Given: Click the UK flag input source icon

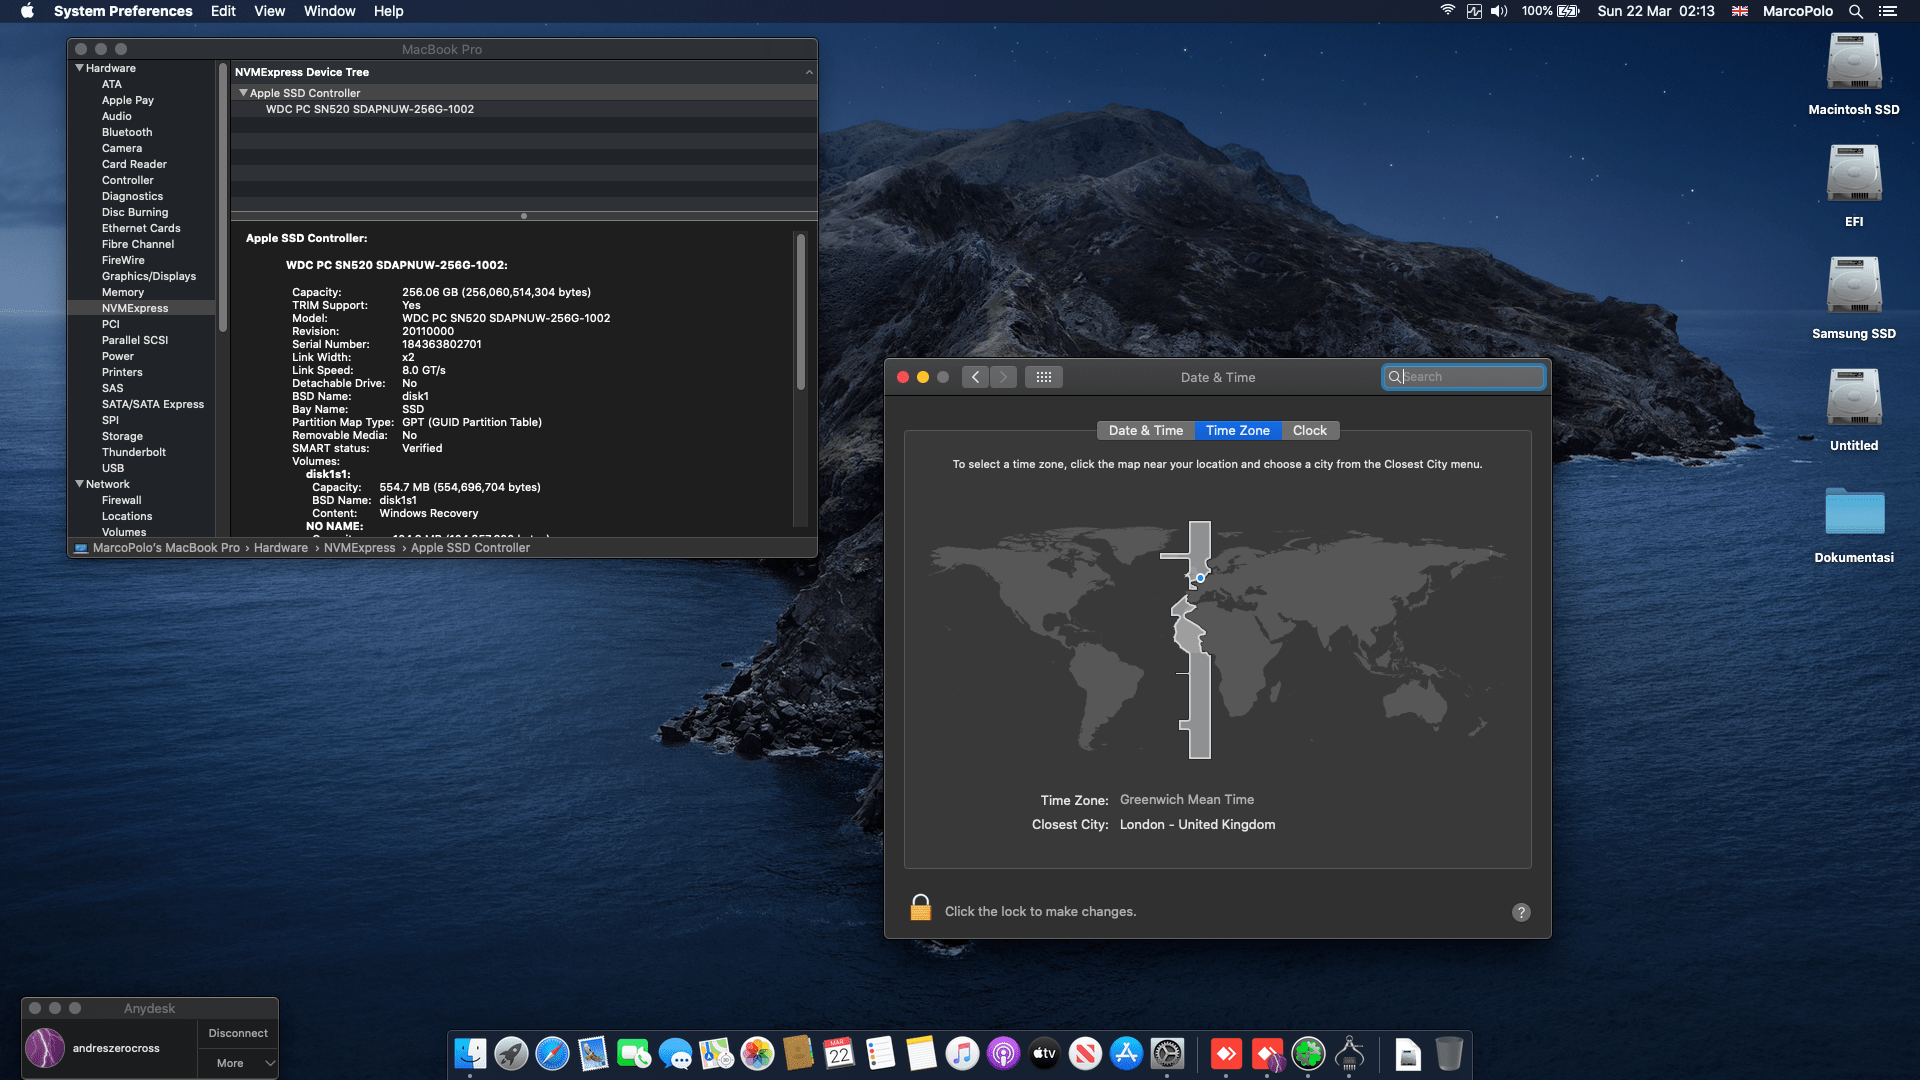Looking at the screenshot, I should point(1740,11).
